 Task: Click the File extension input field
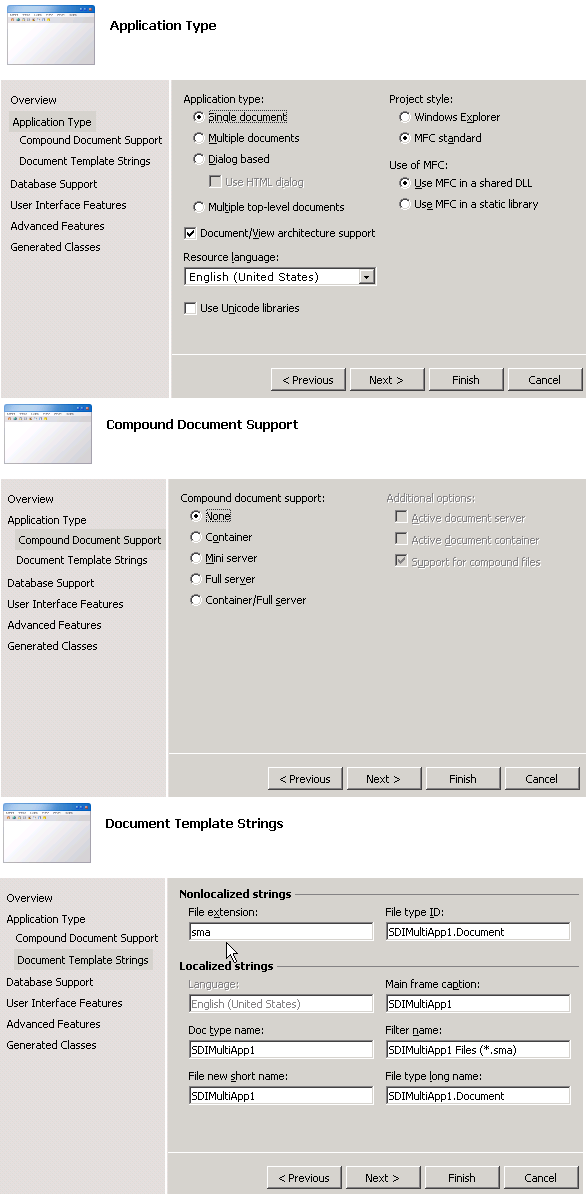(281, 932)
